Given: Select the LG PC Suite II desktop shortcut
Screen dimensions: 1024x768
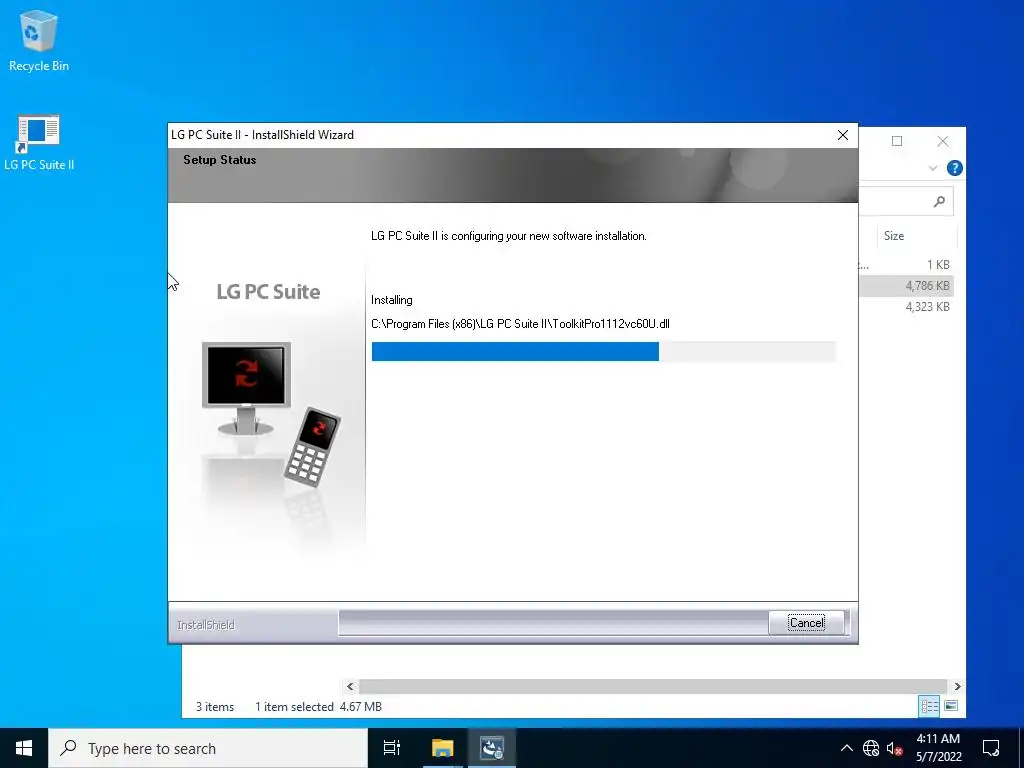Looking at the screenshot, I should 39,142.
